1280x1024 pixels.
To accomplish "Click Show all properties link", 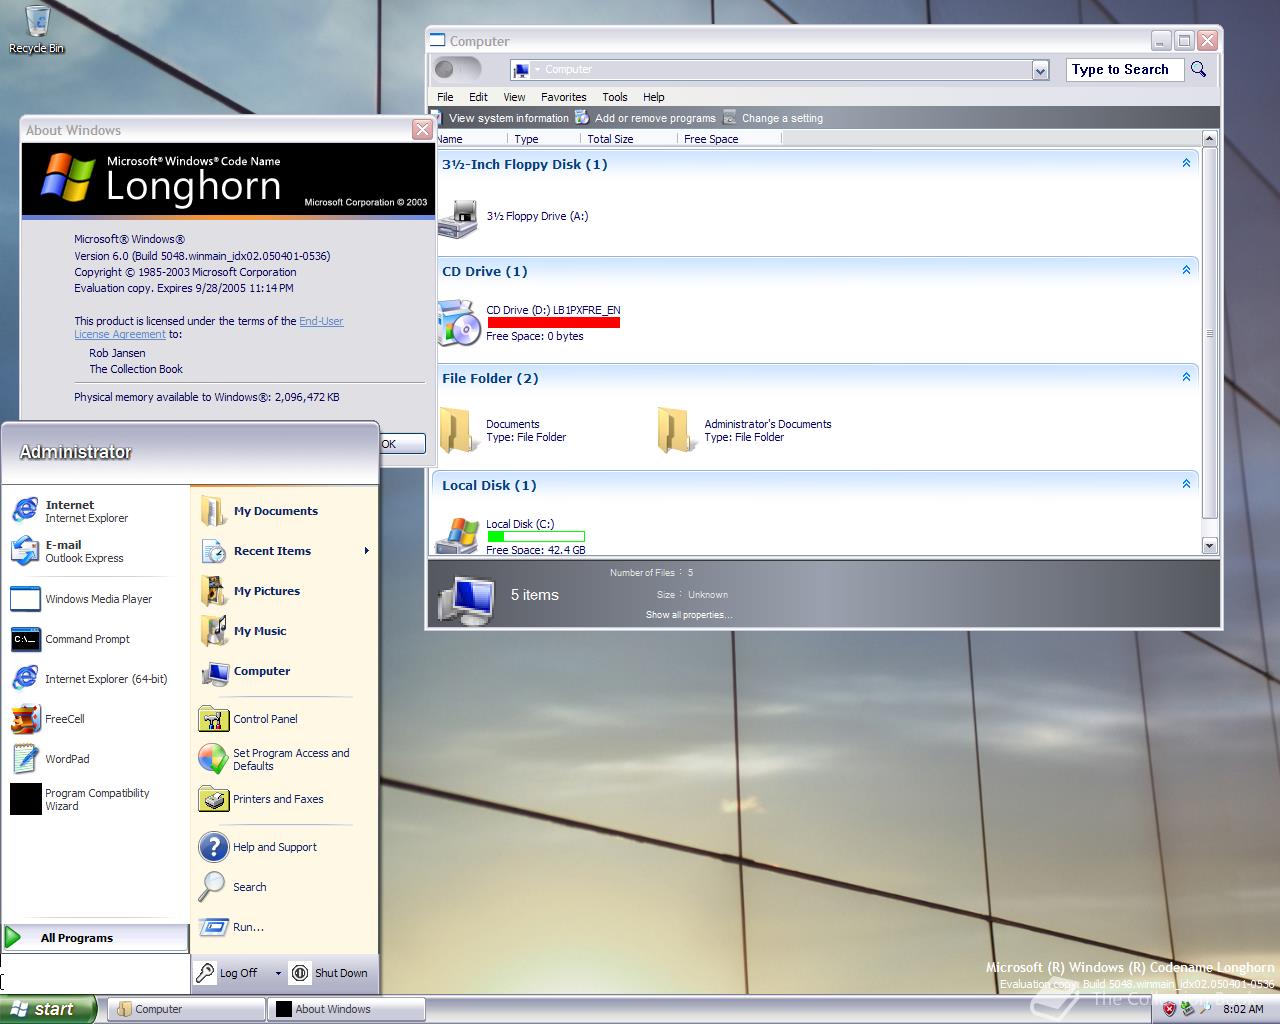I will pos(689,615).
